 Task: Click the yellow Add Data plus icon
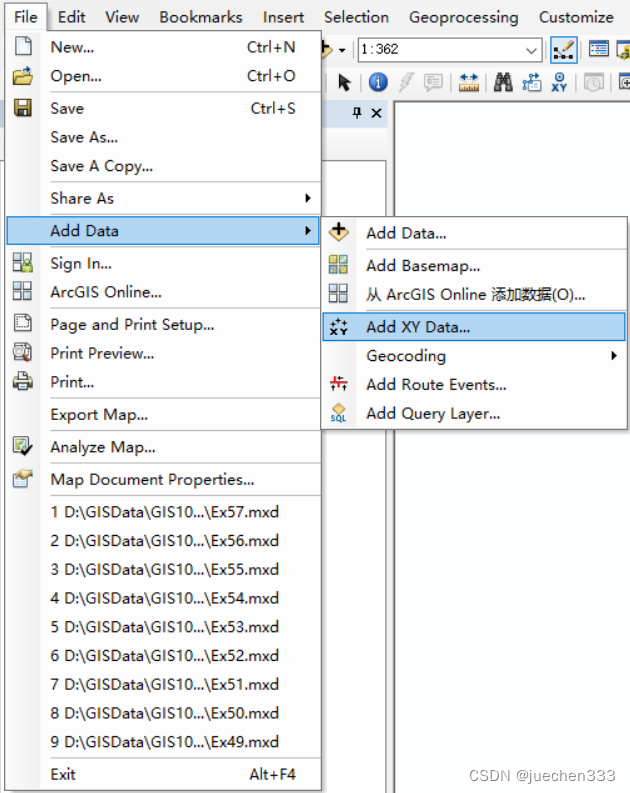(x=339, y=232)
